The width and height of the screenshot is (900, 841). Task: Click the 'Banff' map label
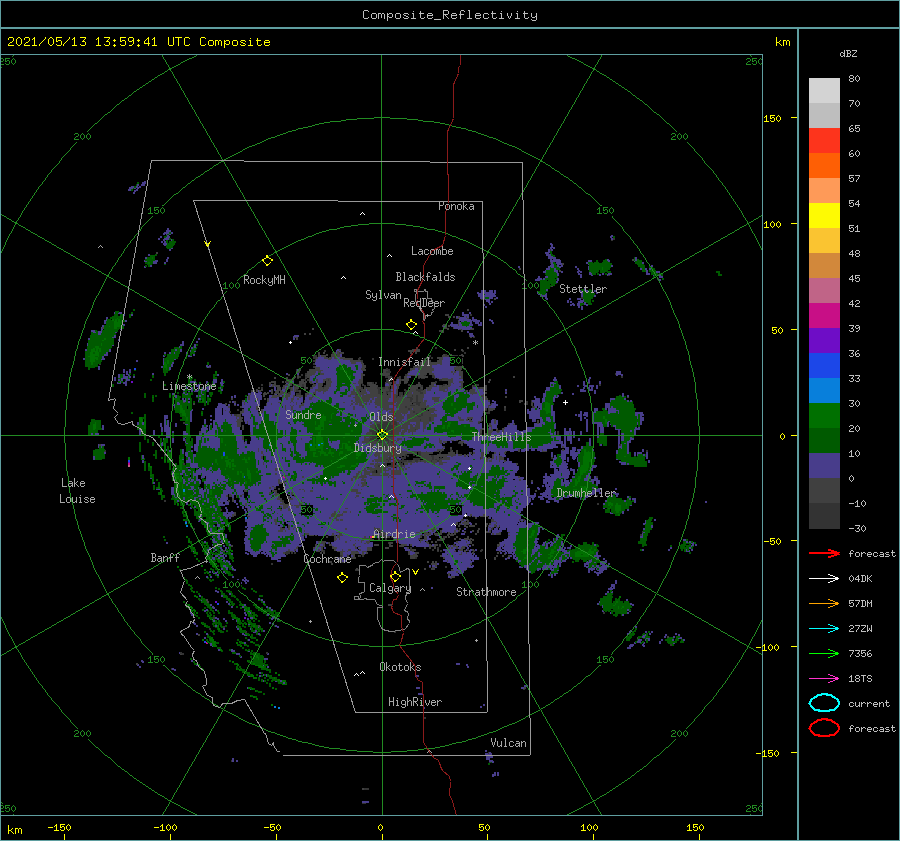coord(165,558)
